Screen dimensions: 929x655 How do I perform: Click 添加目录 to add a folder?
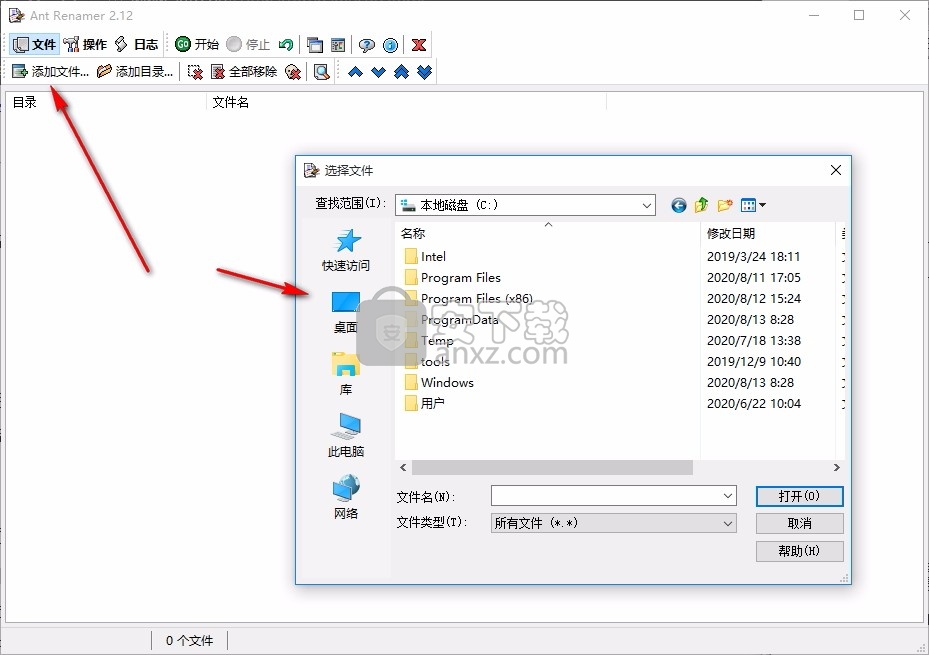coord(135,72)
